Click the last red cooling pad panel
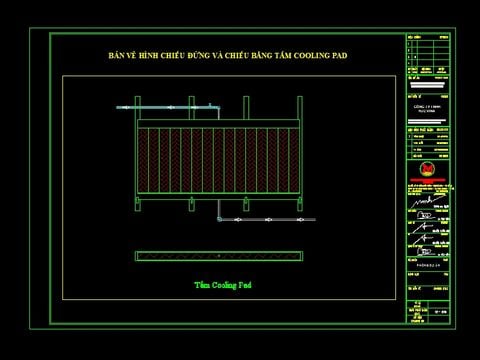 pos(294,160)
